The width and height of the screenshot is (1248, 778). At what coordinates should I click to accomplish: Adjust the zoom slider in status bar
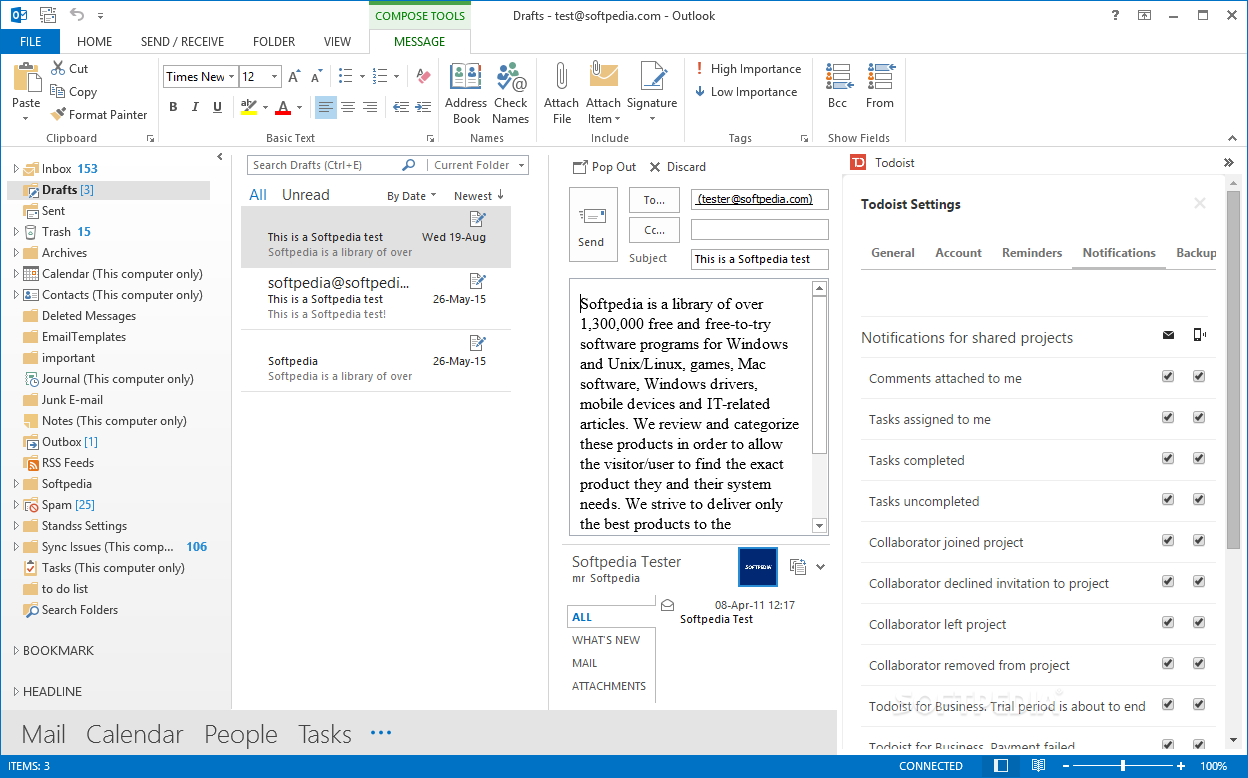[1123, 766]
